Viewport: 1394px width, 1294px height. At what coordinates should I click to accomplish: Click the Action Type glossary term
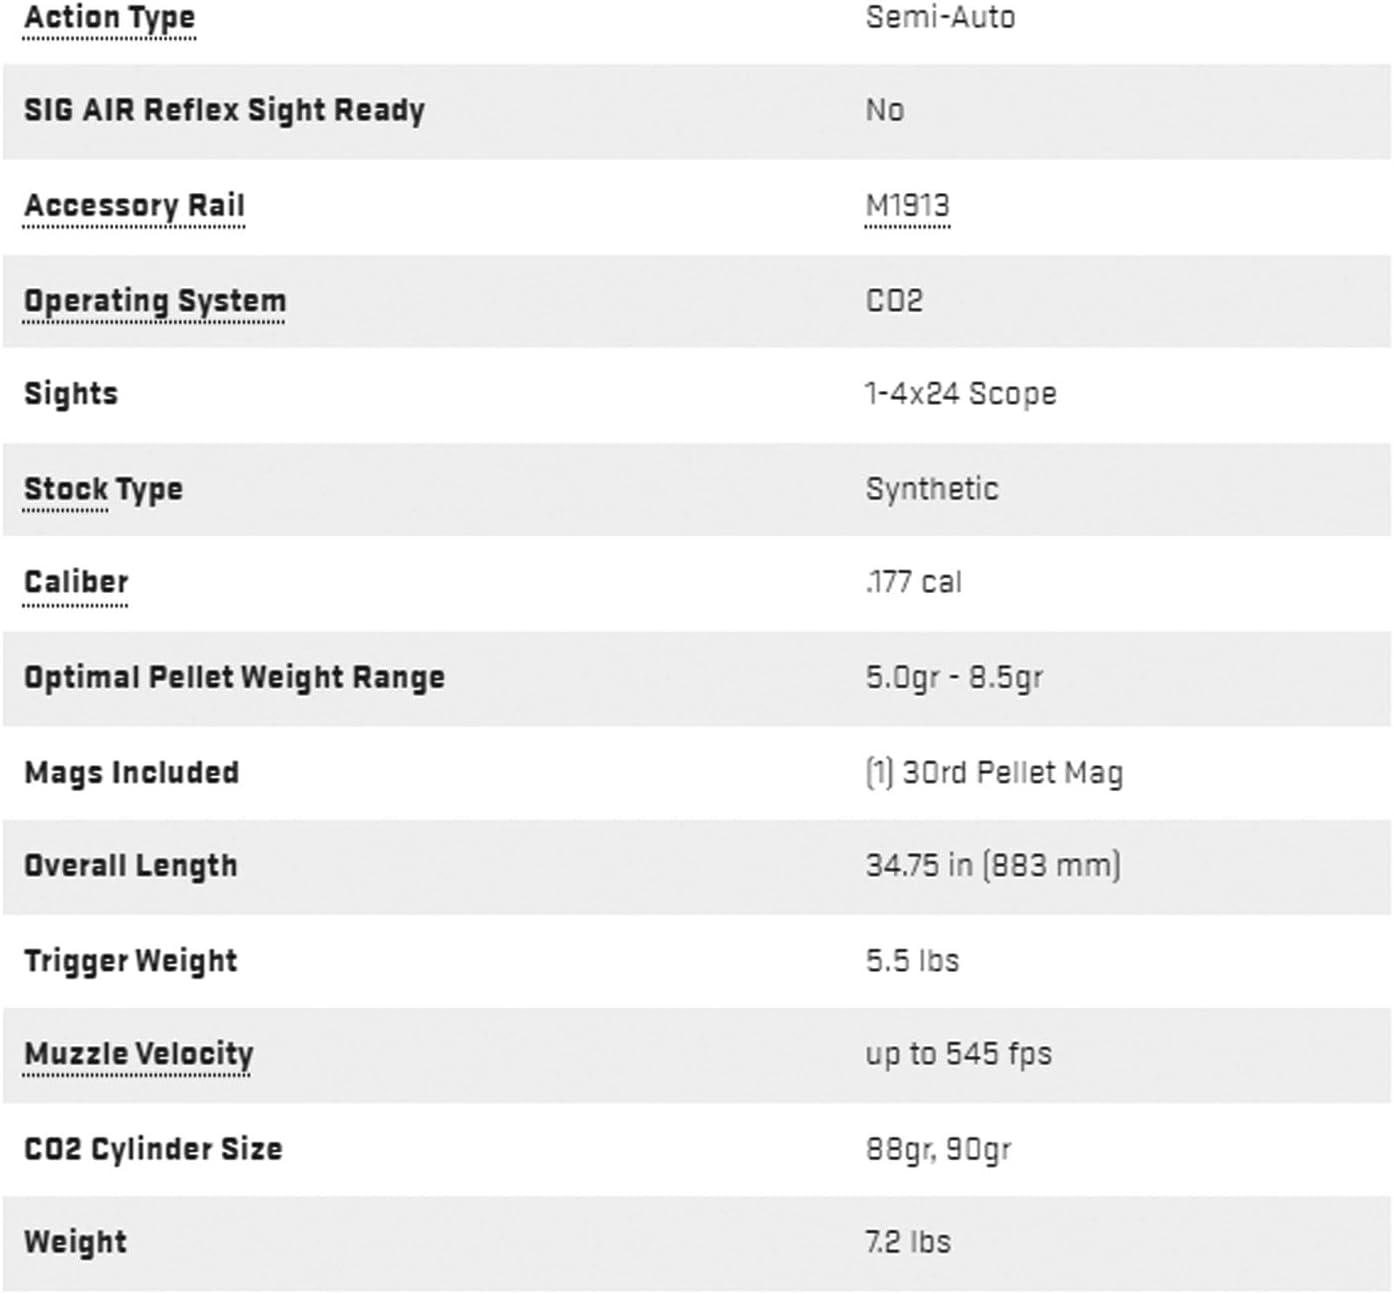pyautogui.click(x=110, y=18)
